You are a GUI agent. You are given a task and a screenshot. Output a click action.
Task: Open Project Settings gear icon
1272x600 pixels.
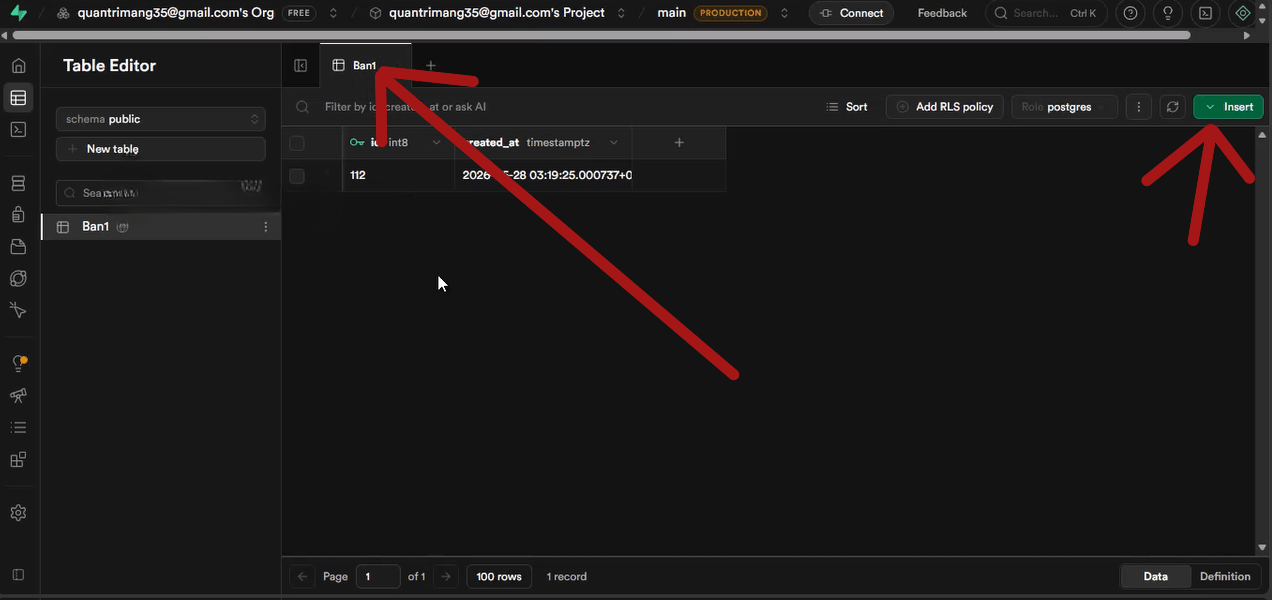point(18,513)
